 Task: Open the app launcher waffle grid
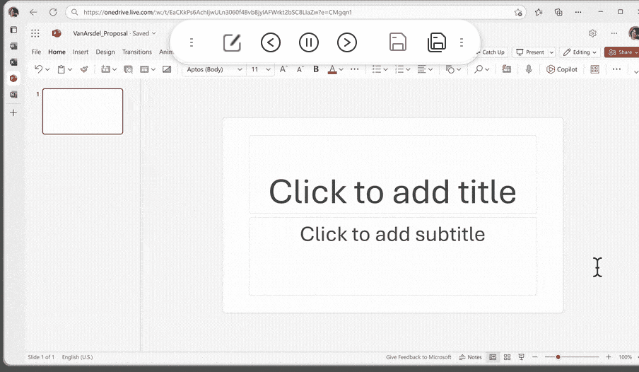tap(35, 33)
